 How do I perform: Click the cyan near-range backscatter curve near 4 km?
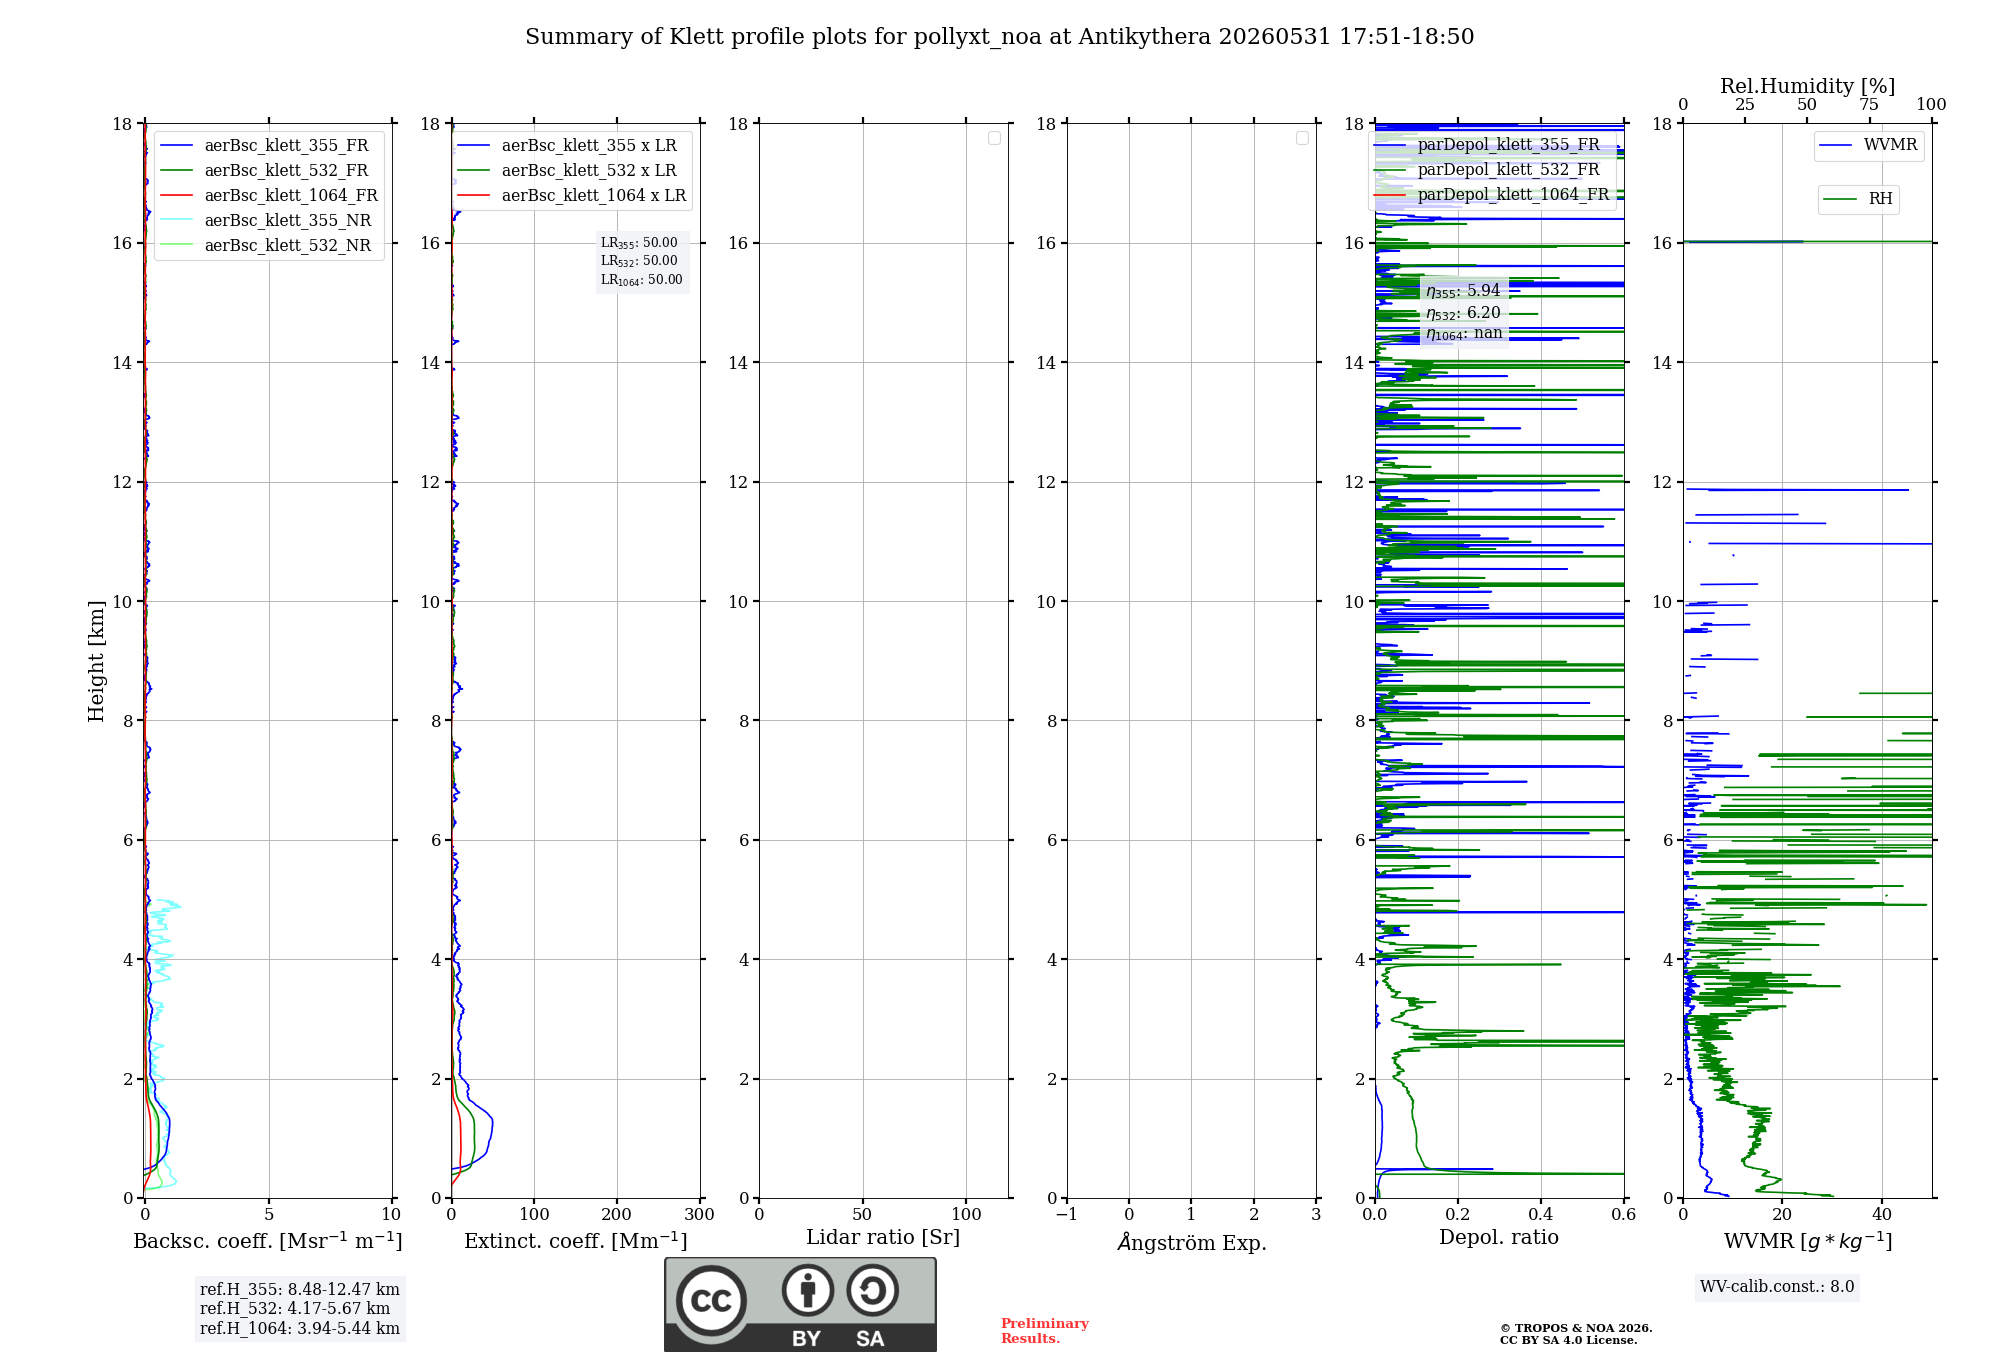click(x=161, y=960)
